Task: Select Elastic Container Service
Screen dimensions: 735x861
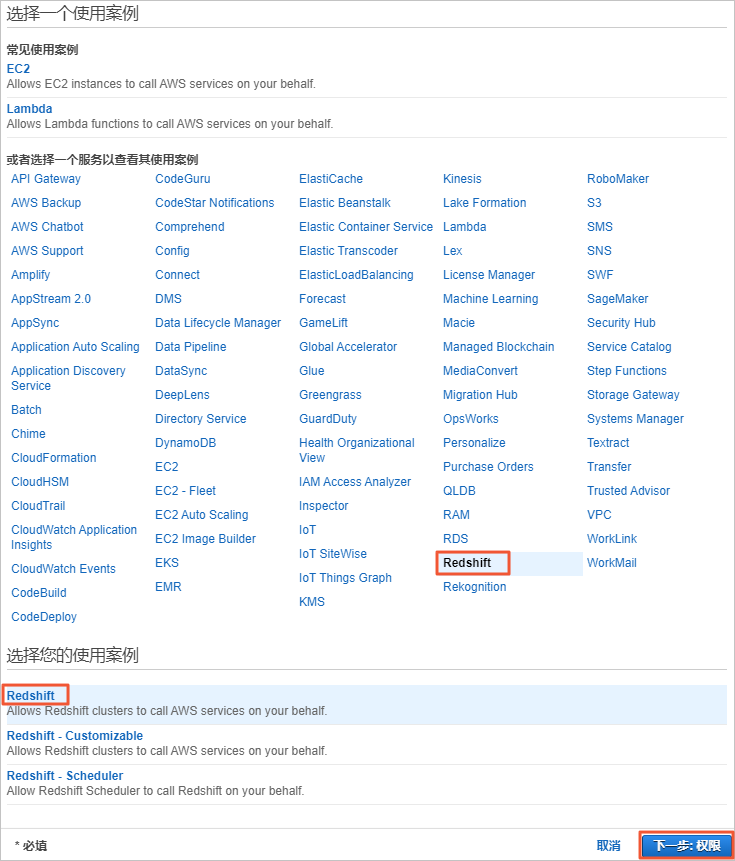Action: (x=366, y=227)
